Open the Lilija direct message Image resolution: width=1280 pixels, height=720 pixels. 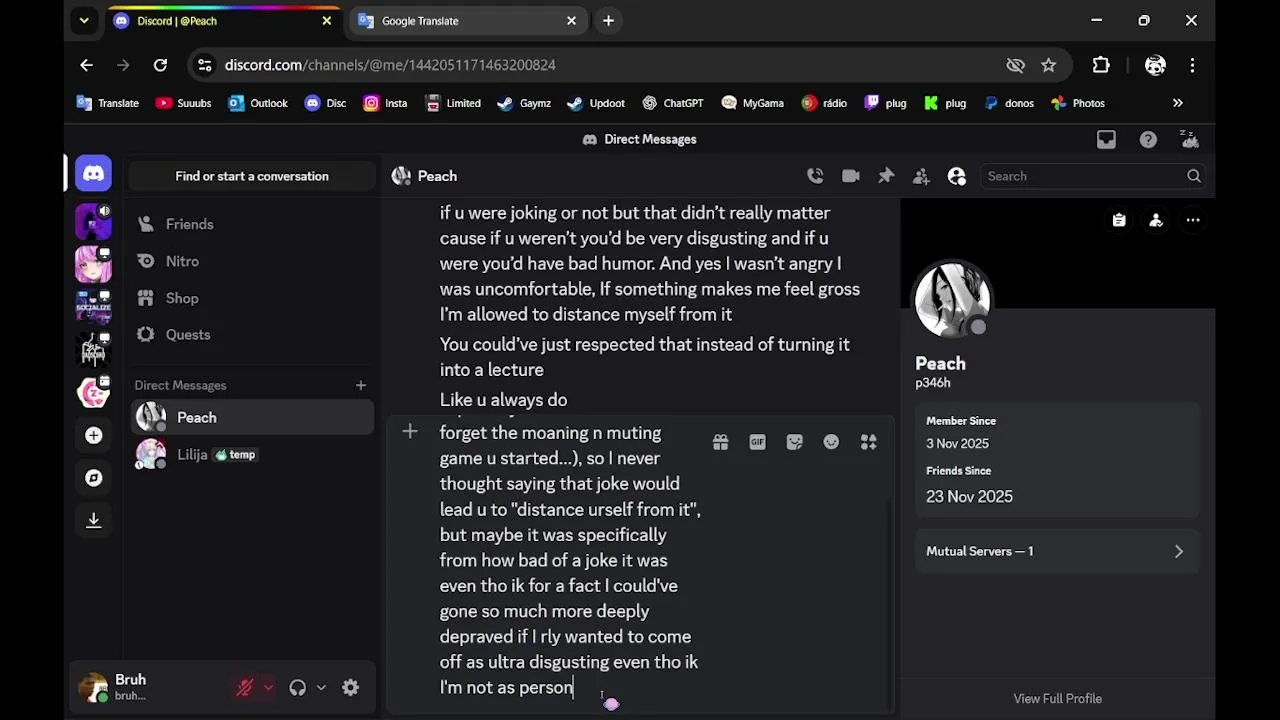point(192,454)
